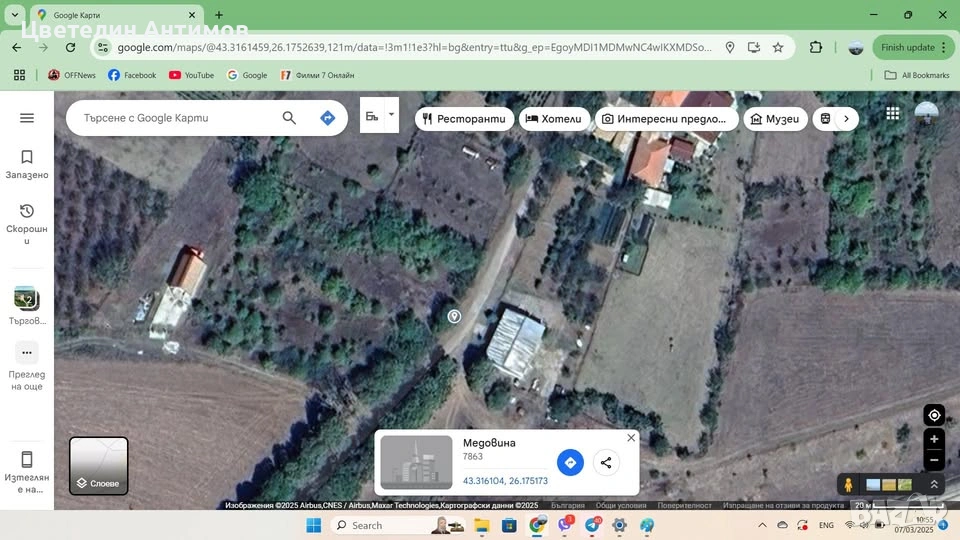This screenshot has height=540, width=960.
Task: Select the Ресторанти category chip
Action: [x=464, y=119]
